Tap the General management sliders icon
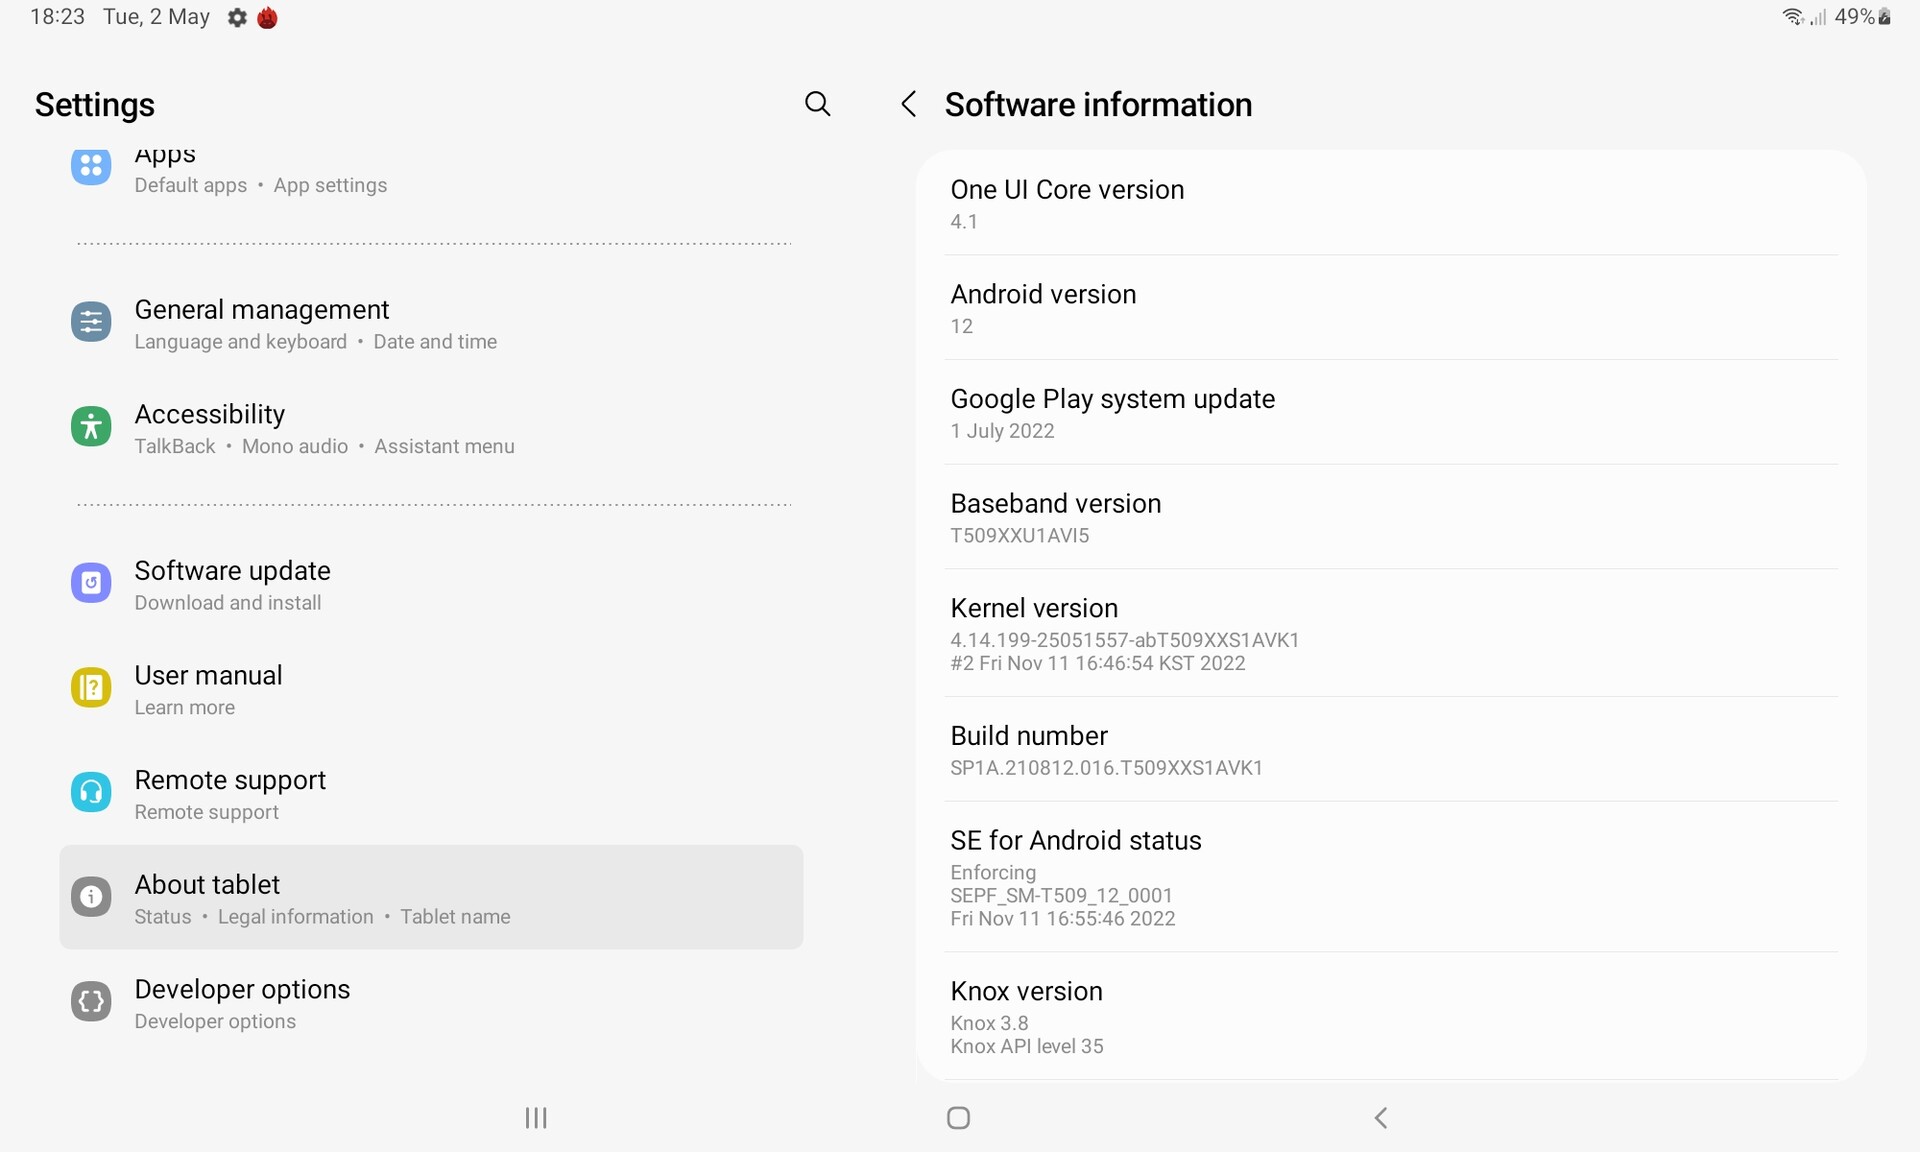The image size is (1920, 1152). 91,322
